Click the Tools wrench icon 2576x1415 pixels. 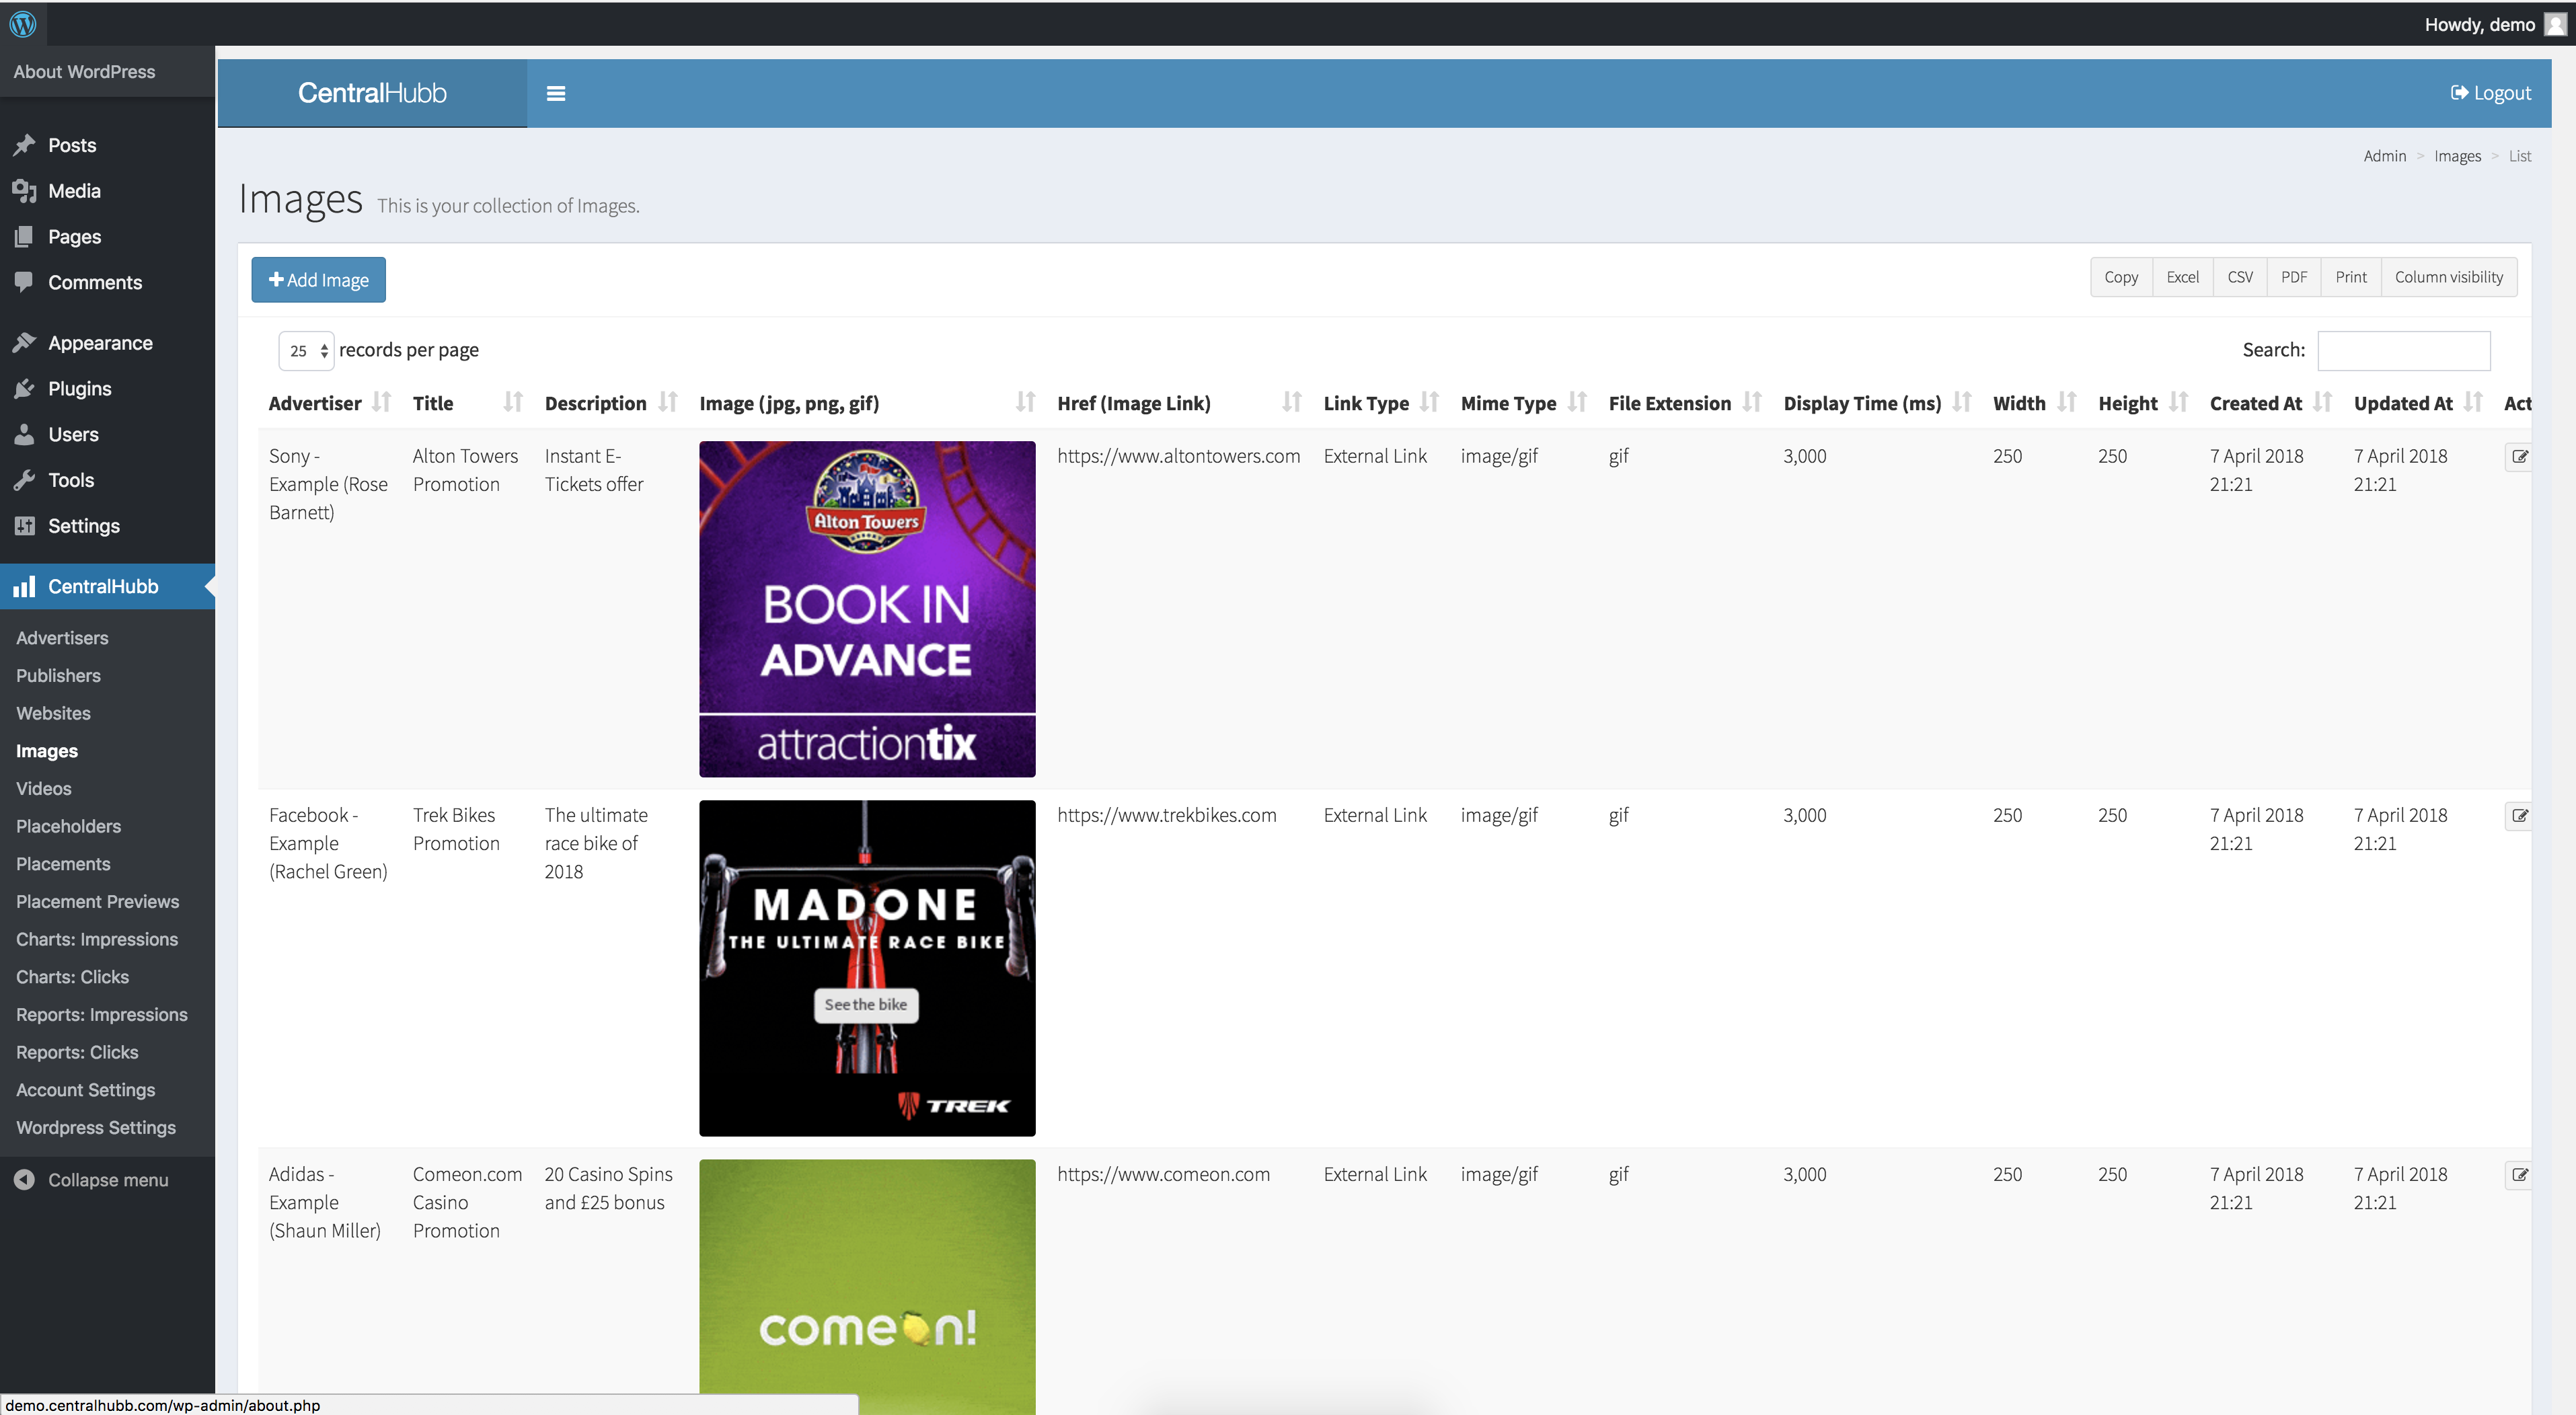tap(25, 480)
